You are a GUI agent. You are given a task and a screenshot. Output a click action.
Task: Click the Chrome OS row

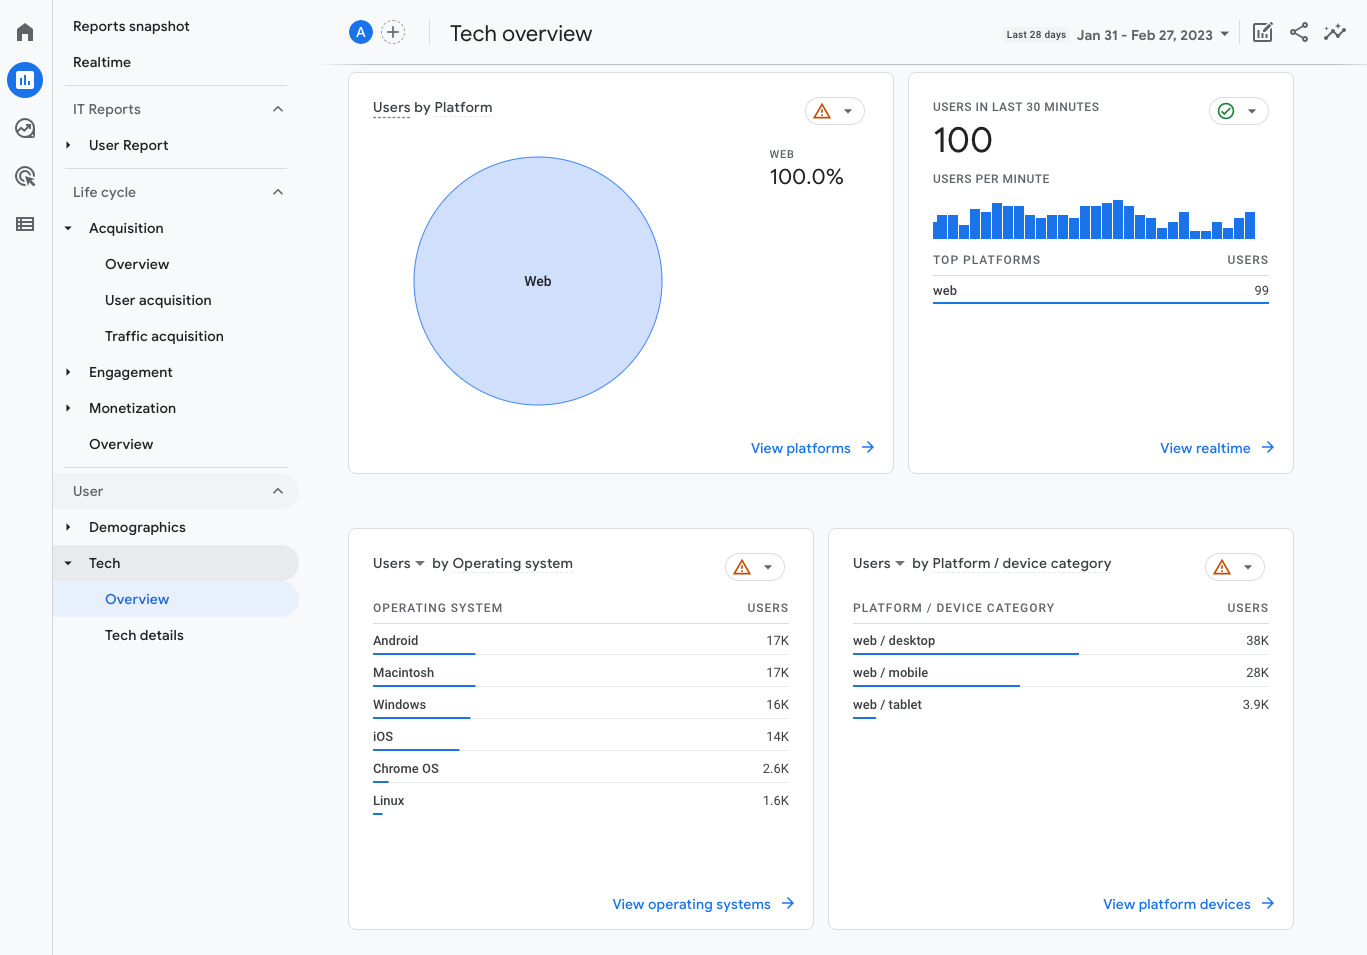click(x=580, y=768)
